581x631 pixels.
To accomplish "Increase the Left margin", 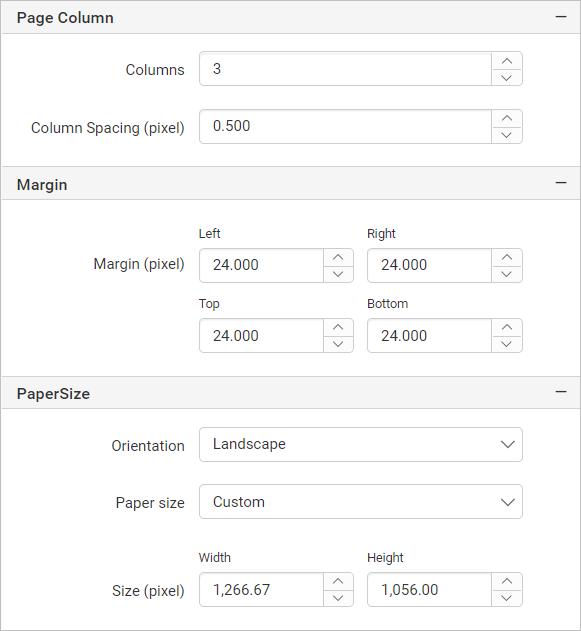I will (338, 258).
